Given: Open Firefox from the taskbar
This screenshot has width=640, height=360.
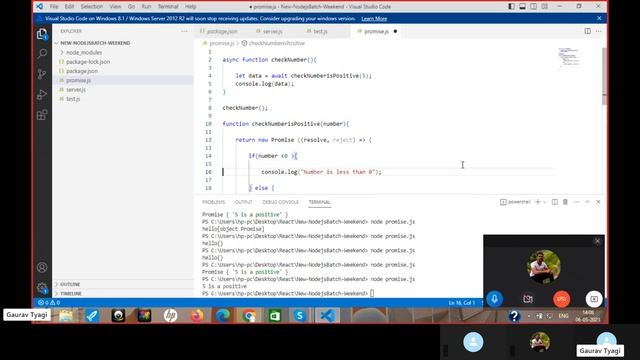Looking at the screenshot, I should (x=197, y=316).
